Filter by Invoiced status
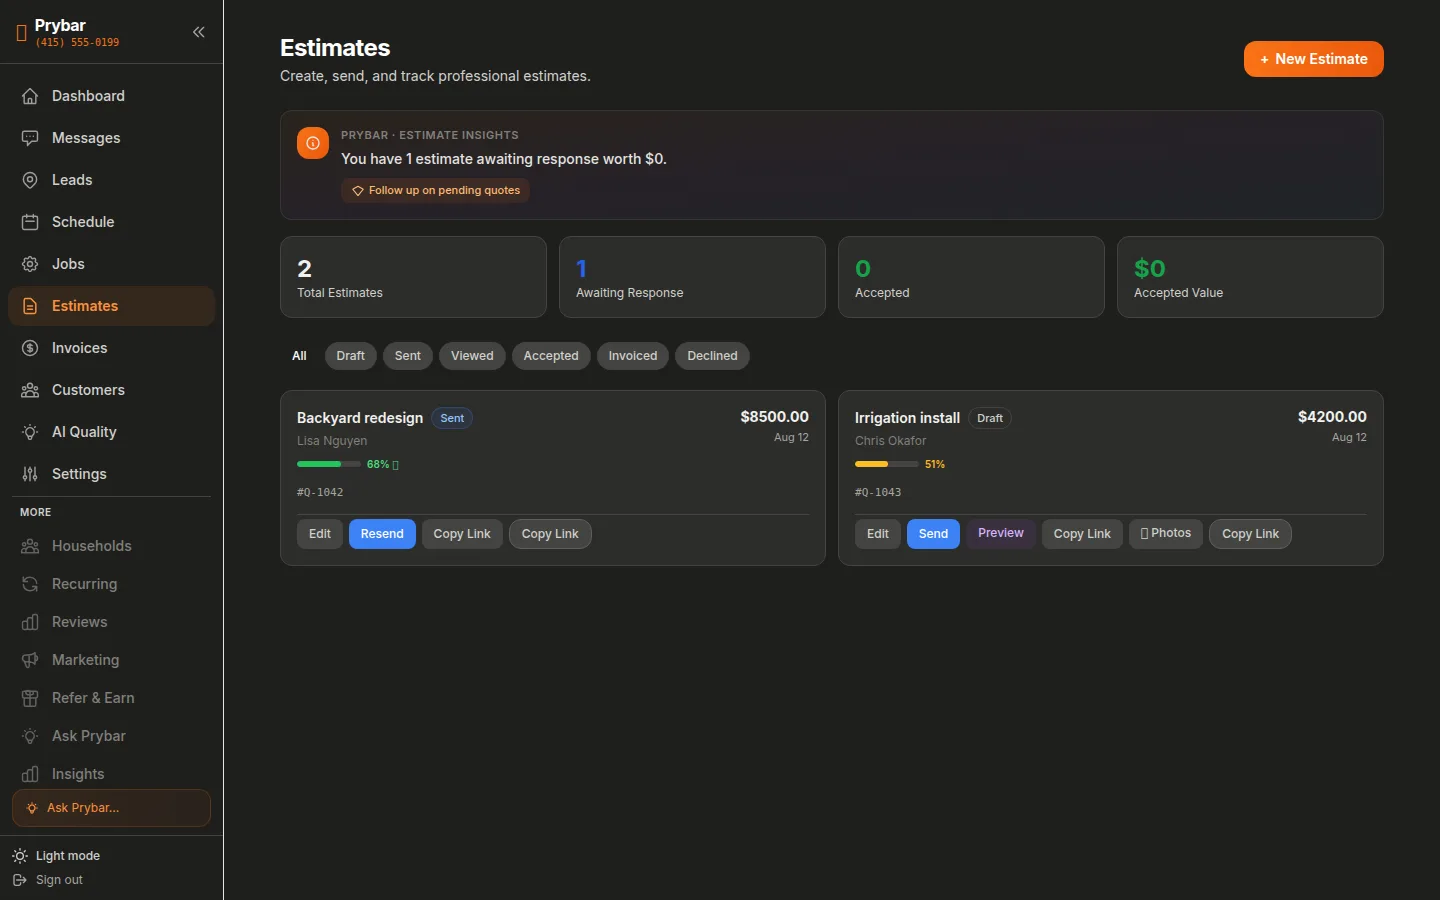Screen dimensions: 1440x900 tap(633, 356)
